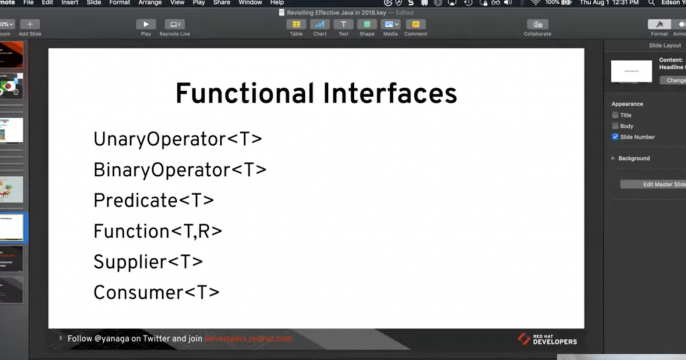Select the slide layout thumbnail preview
Image resolution: width=686 pixels, height=360 pixels.
631,71
